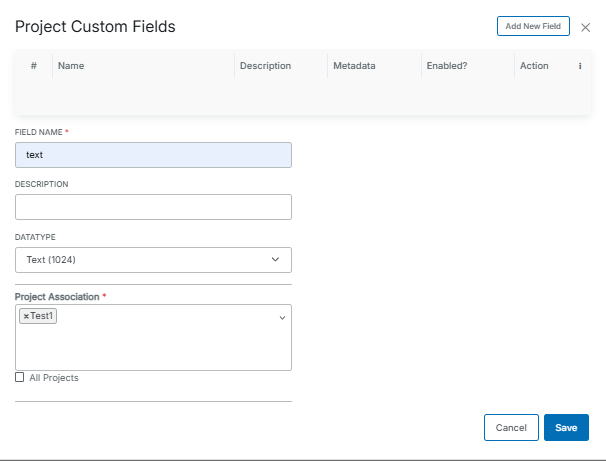Focus the Field Name text input

tap(153, 155)
